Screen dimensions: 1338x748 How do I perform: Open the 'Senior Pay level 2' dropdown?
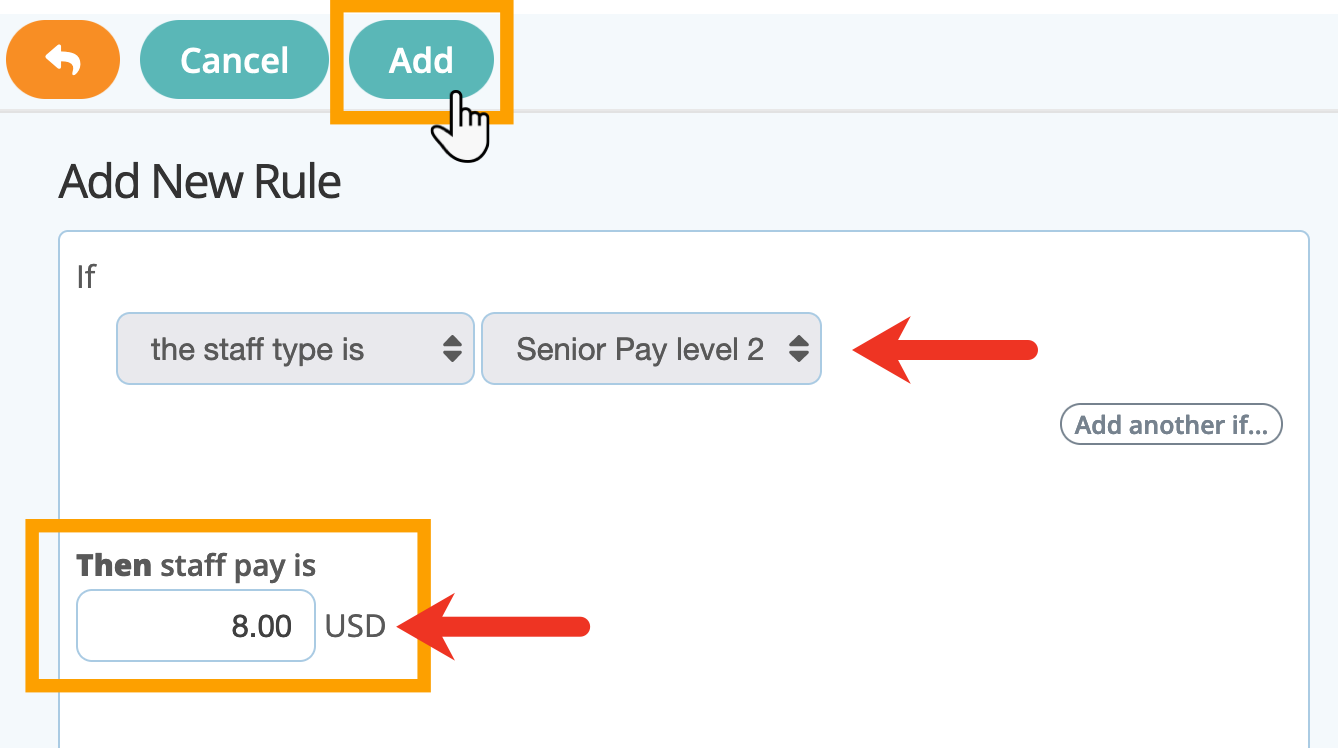pyautogui.click(x=651, y=349)
